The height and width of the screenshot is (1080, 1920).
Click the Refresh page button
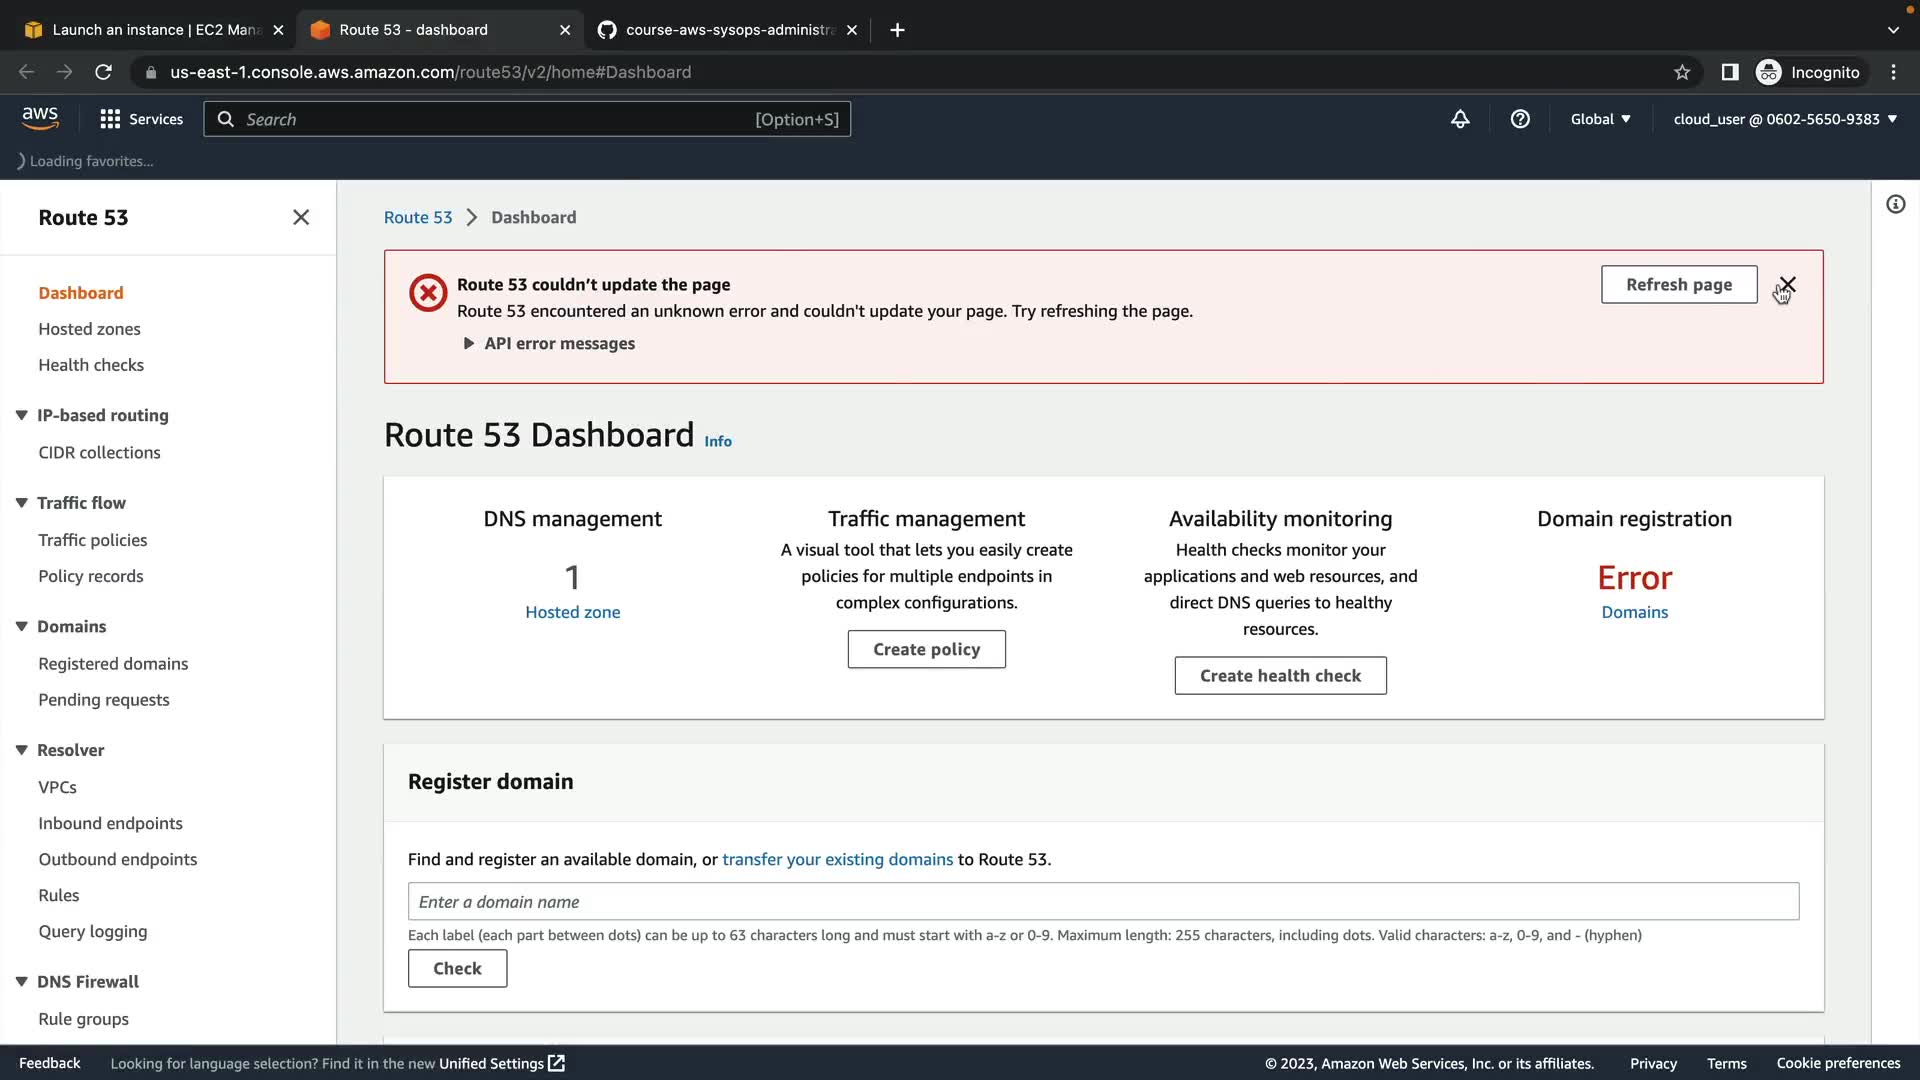(x=1678, y=285)
